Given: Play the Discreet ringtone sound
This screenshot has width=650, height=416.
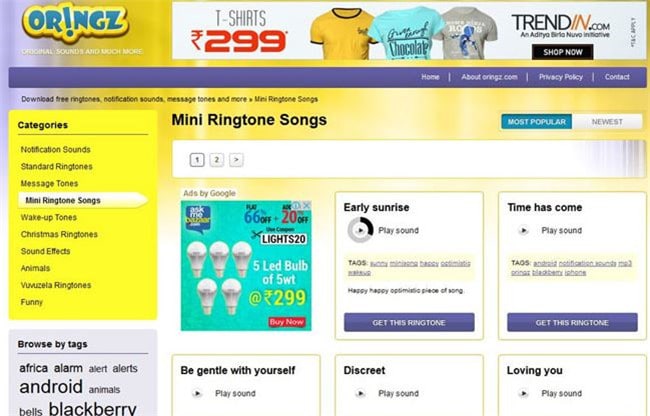Looking at the screenshot, I should click(x=360, y=393).
